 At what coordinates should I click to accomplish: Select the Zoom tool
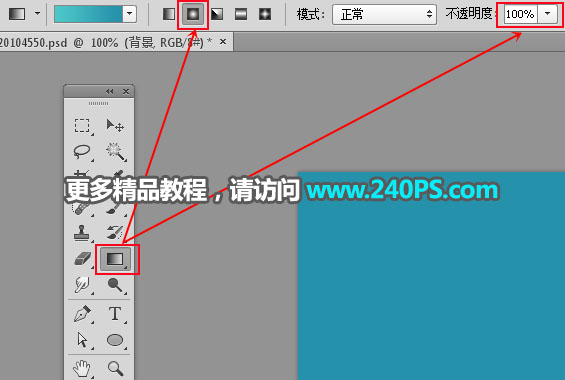click(x=115, y=368)
